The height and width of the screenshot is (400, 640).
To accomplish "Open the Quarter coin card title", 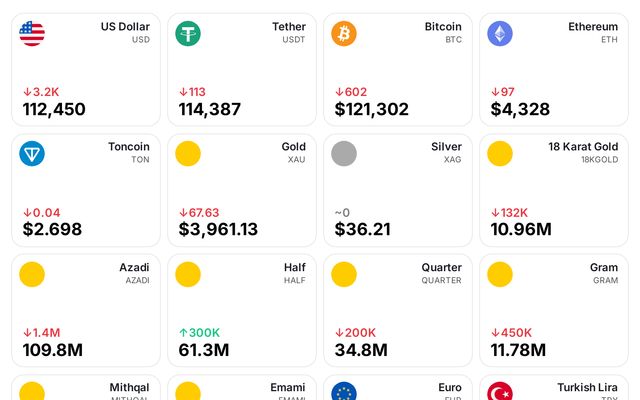I will [x=441, y=268].
